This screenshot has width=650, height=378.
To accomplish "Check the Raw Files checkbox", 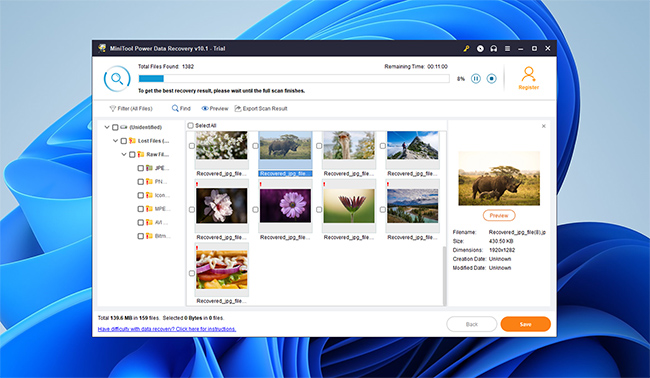I will point(132,155).
